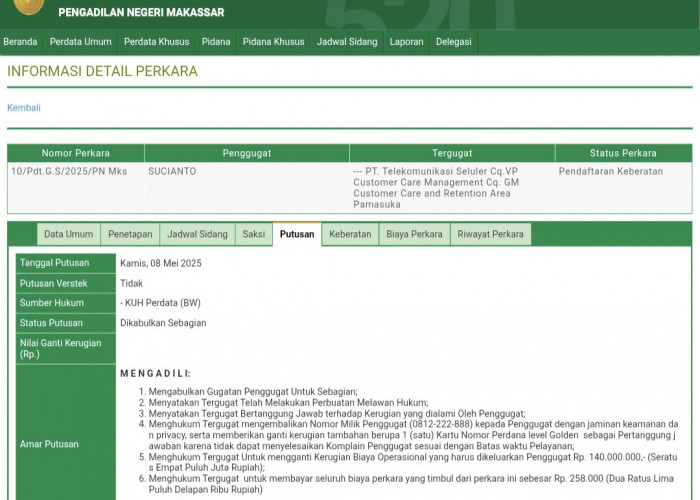Click verdict item Mengabulkan Gugatan Penggugat Untuk Sebagian

[x=253, y=392]
